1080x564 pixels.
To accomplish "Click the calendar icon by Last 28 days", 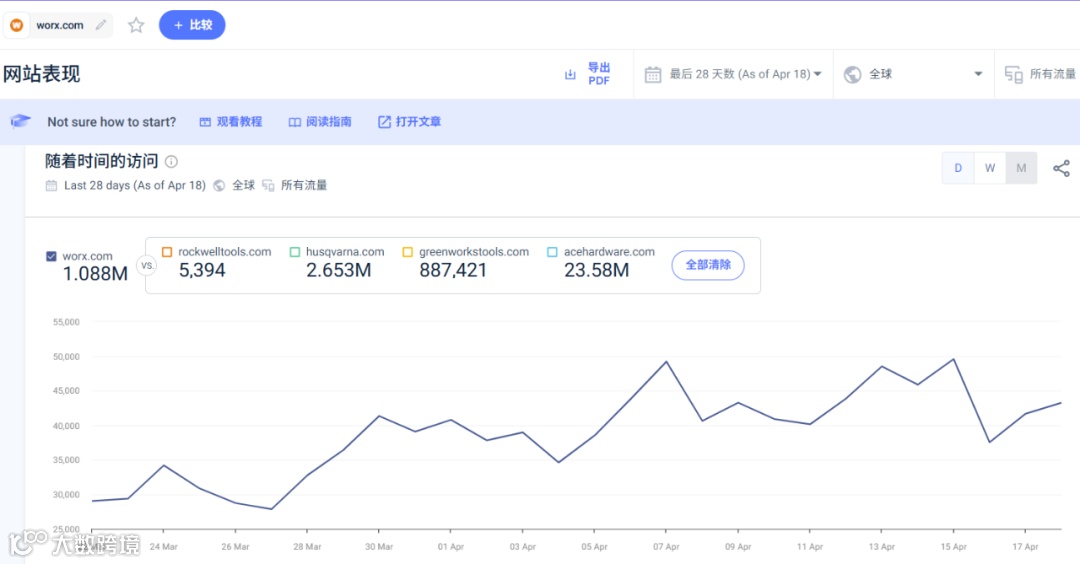I will (x=51, y=185).
